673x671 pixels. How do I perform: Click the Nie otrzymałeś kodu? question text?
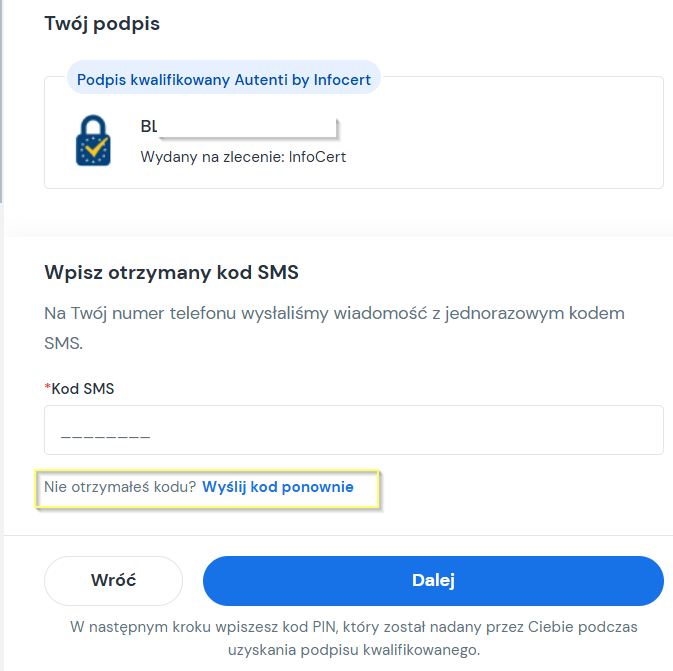pyautogui.click(x=120, y=487)
